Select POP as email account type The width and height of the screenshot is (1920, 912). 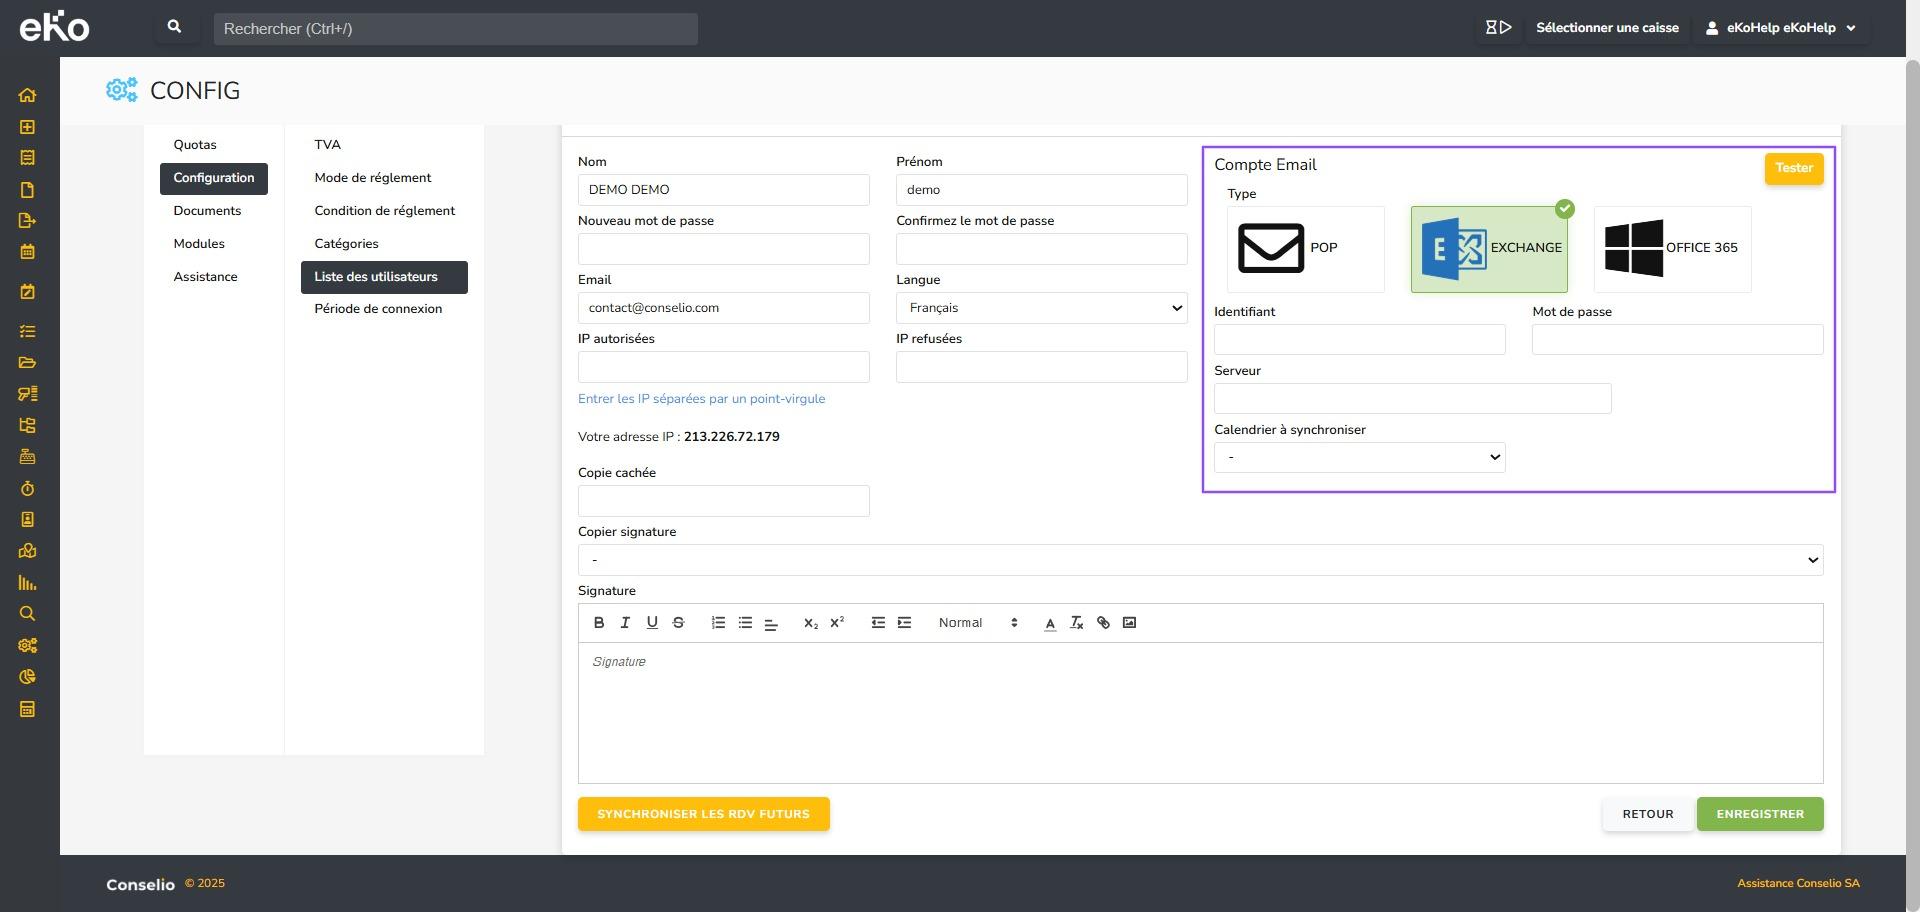pyautogui.click(x=1305, y=249)
